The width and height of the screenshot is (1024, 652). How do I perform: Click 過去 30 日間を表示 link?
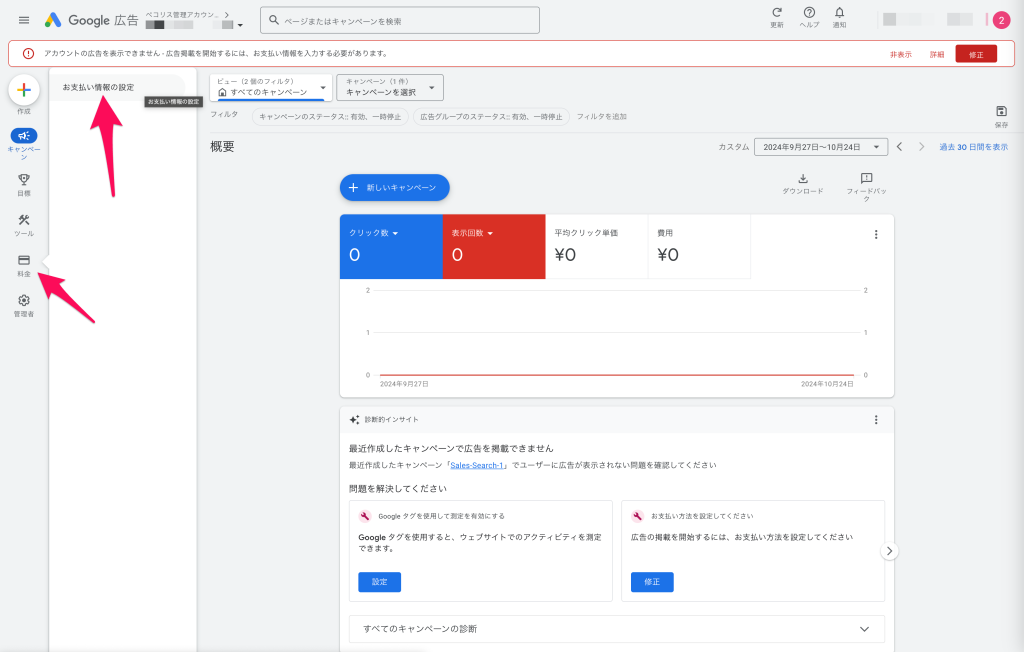point(973,147)
